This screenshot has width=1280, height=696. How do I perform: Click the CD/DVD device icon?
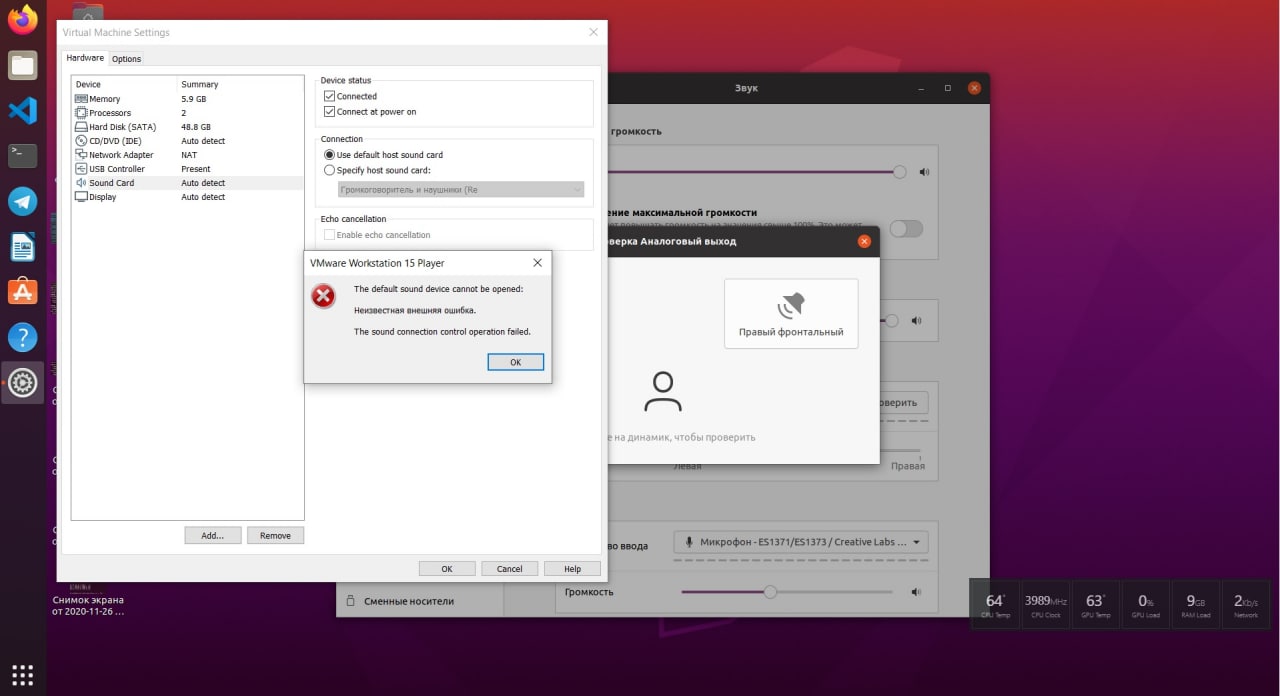(81, 141)
